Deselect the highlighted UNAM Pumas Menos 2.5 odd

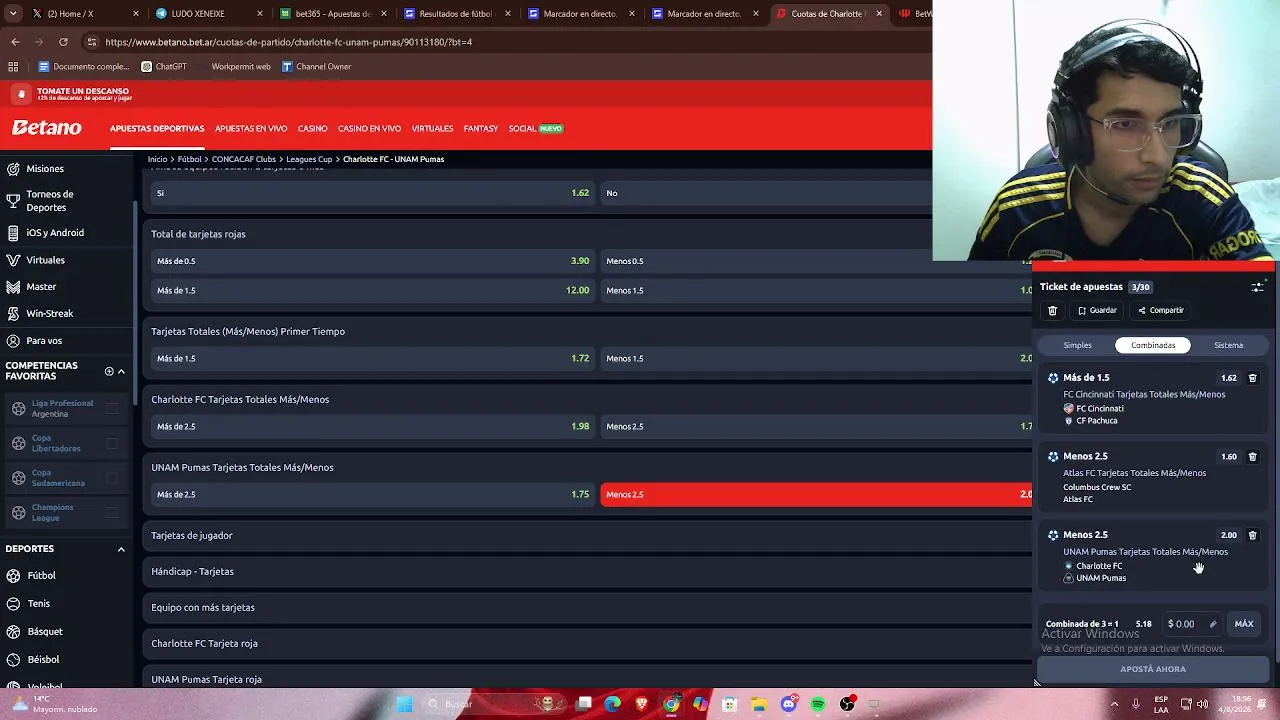816,495
